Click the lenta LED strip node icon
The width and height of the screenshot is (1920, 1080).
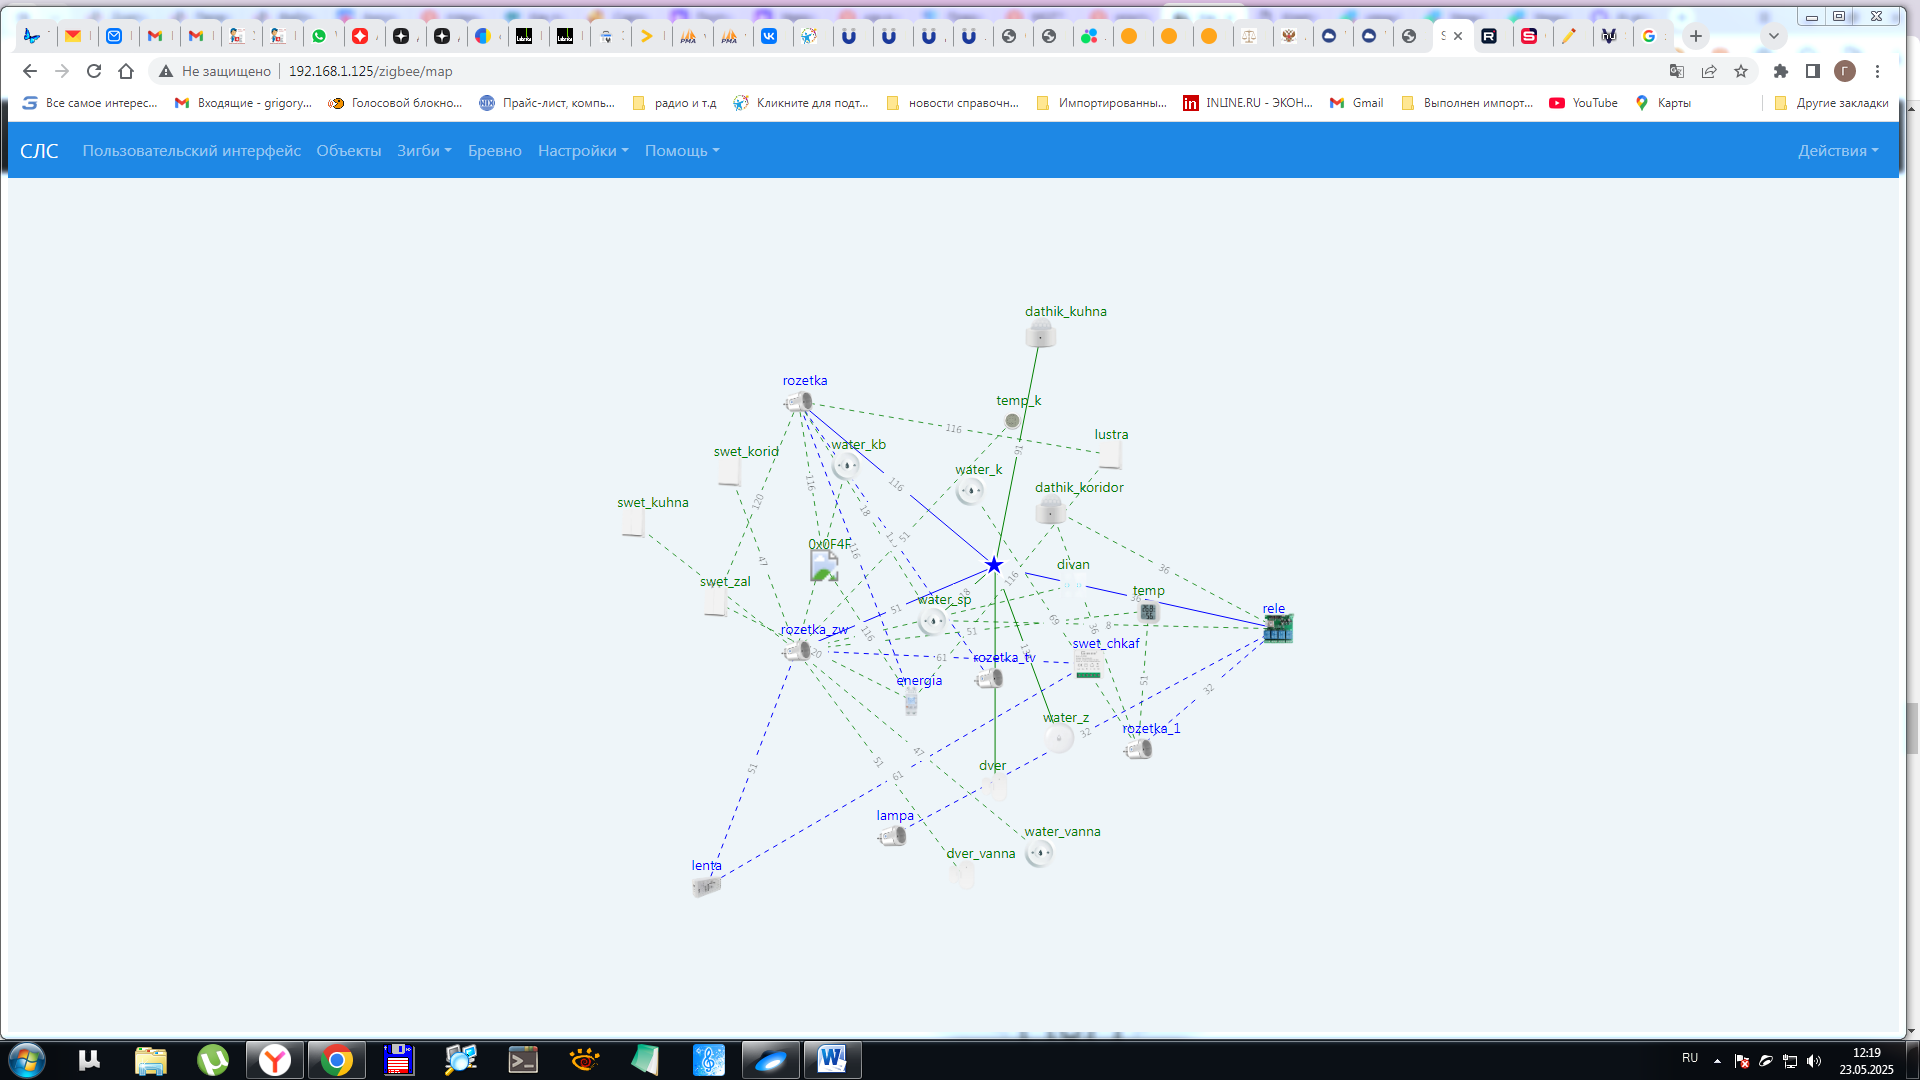click(706, 886)
